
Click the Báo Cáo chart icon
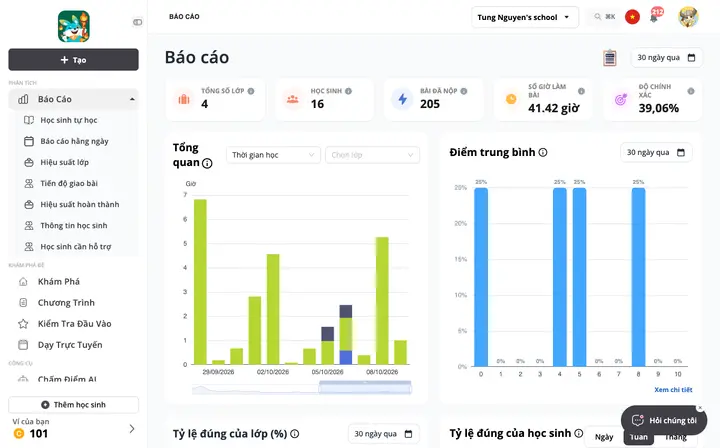click(23, 99)
